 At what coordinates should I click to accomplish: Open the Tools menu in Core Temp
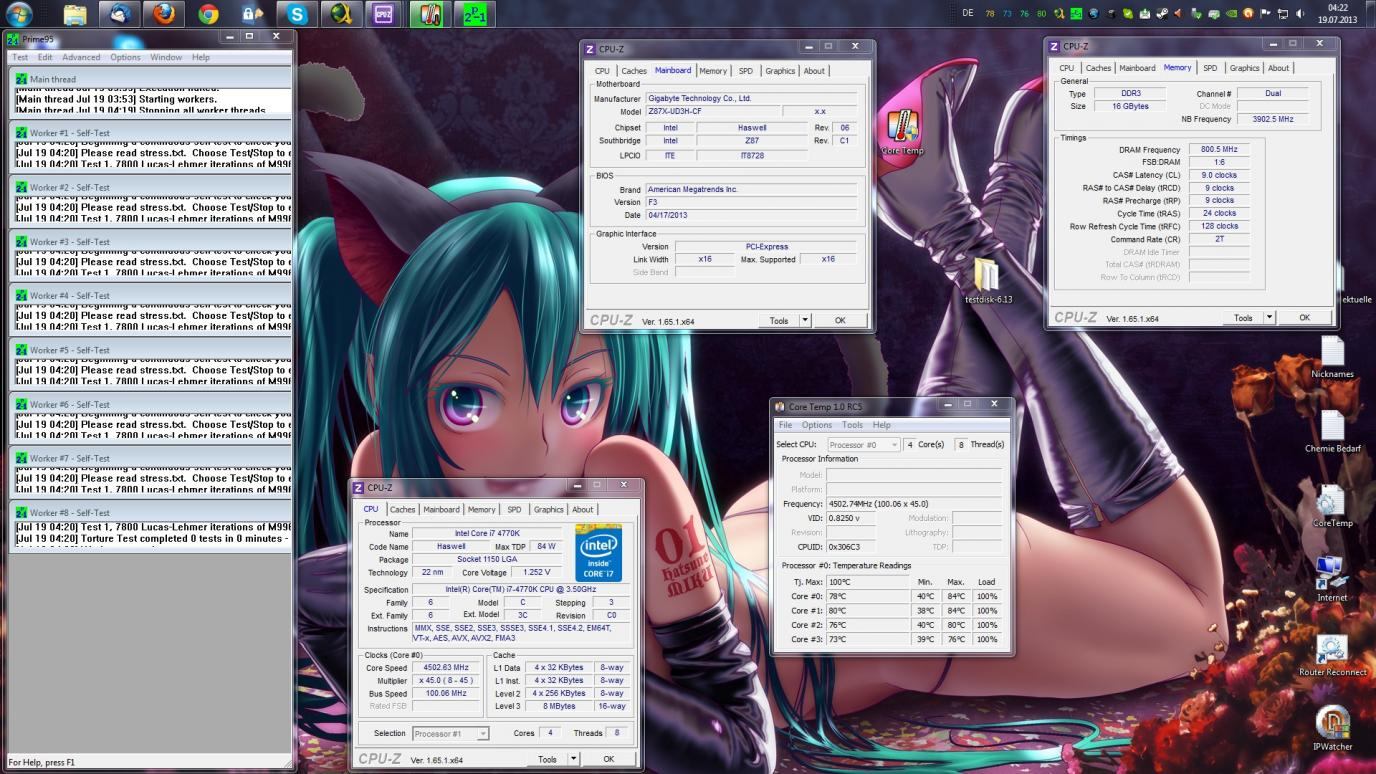[x=852, y=425]
